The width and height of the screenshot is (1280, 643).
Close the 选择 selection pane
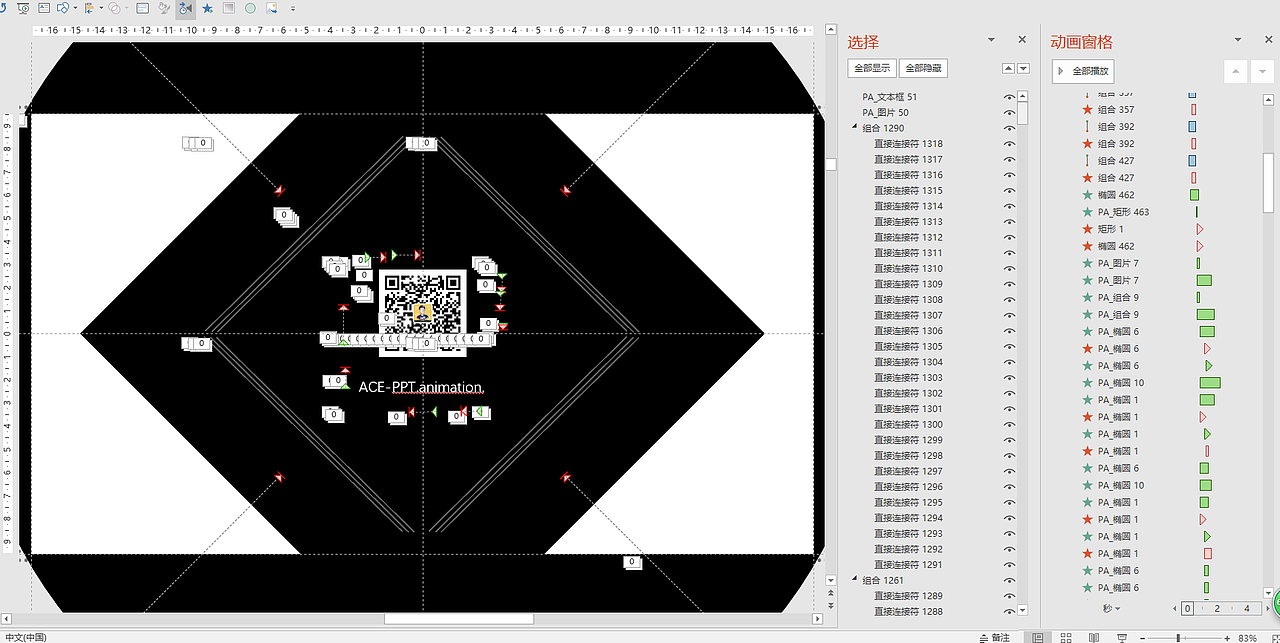point(1022,40)
